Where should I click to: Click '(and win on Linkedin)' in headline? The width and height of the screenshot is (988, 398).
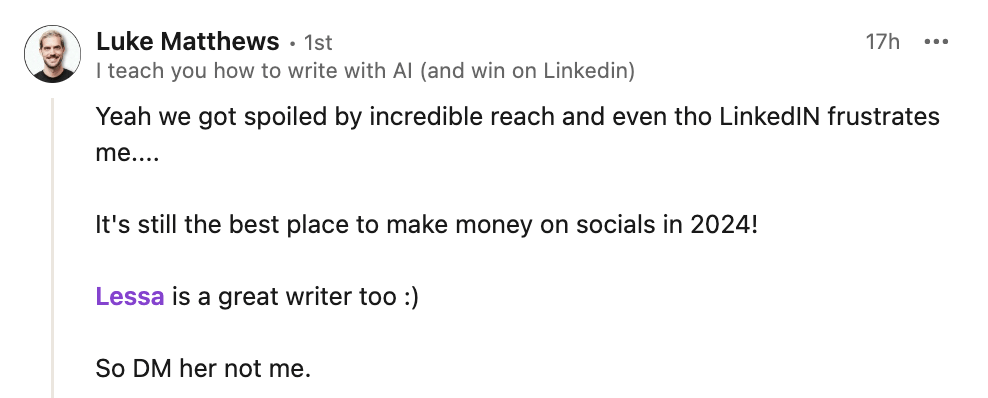pyautogui.click(x=527, y=71)
